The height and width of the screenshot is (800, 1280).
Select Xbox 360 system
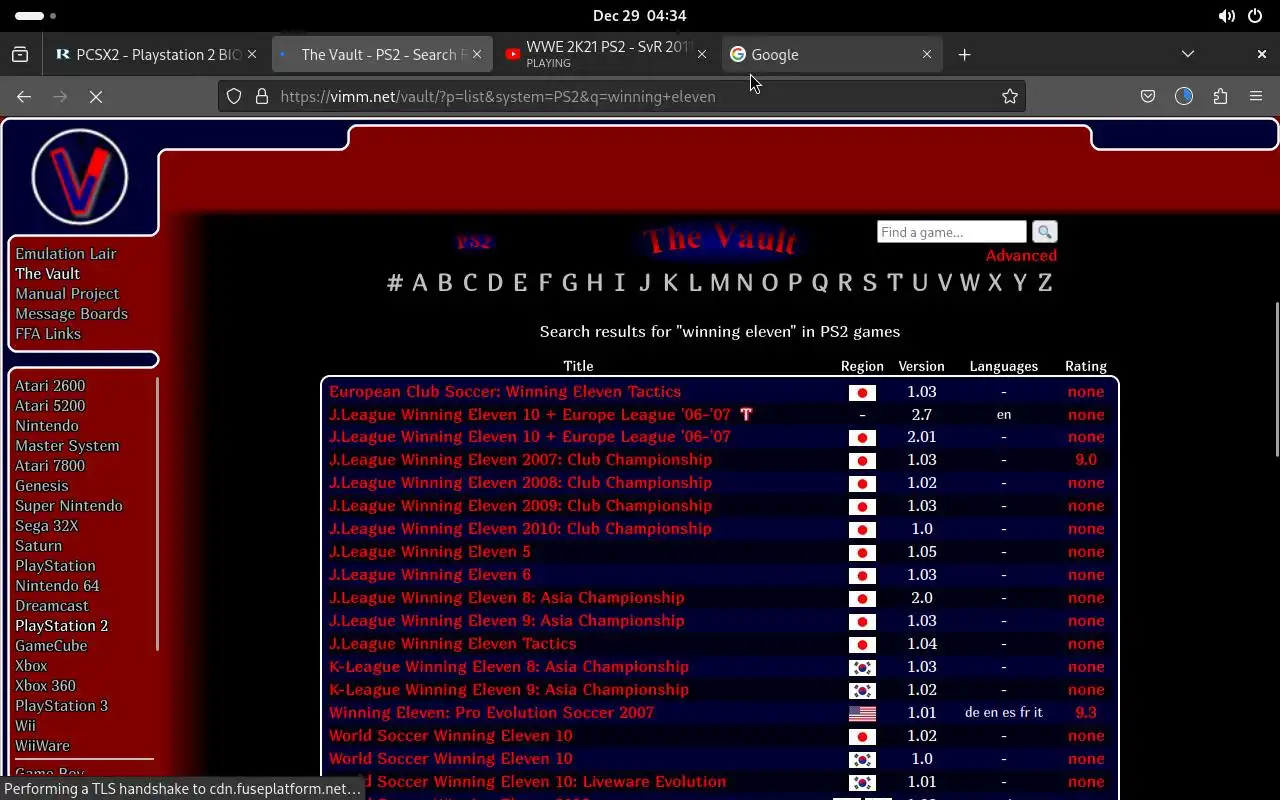(x=45, y=685)
